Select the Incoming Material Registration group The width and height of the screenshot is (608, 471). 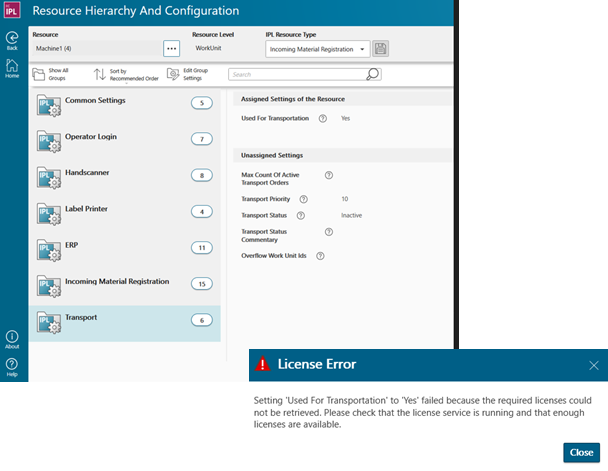click(124, 284)
